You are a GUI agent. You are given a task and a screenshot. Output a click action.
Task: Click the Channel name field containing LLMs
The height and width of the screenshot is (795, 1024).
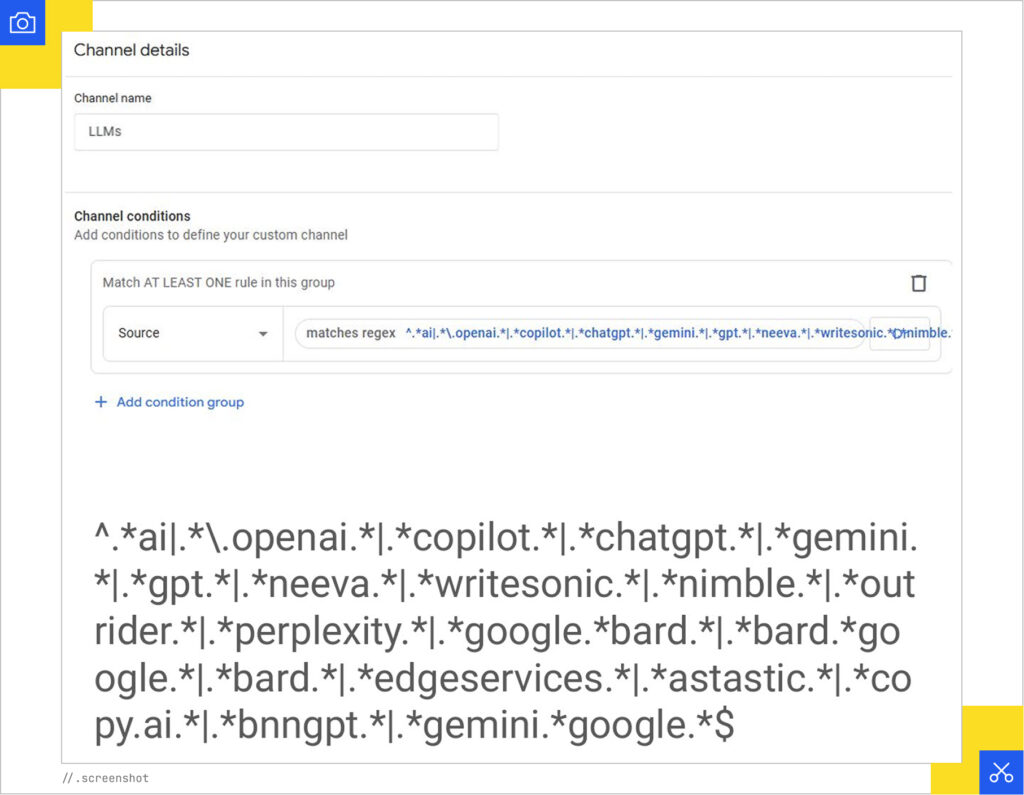(x=286, y=132)
